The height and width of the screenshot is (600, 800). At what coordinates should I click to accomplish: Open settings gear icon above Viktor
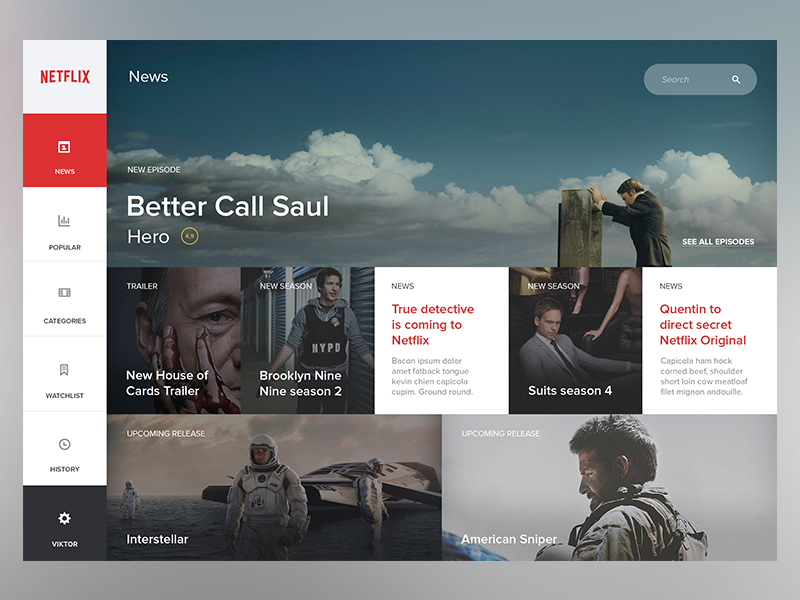(x=64, y=518)
